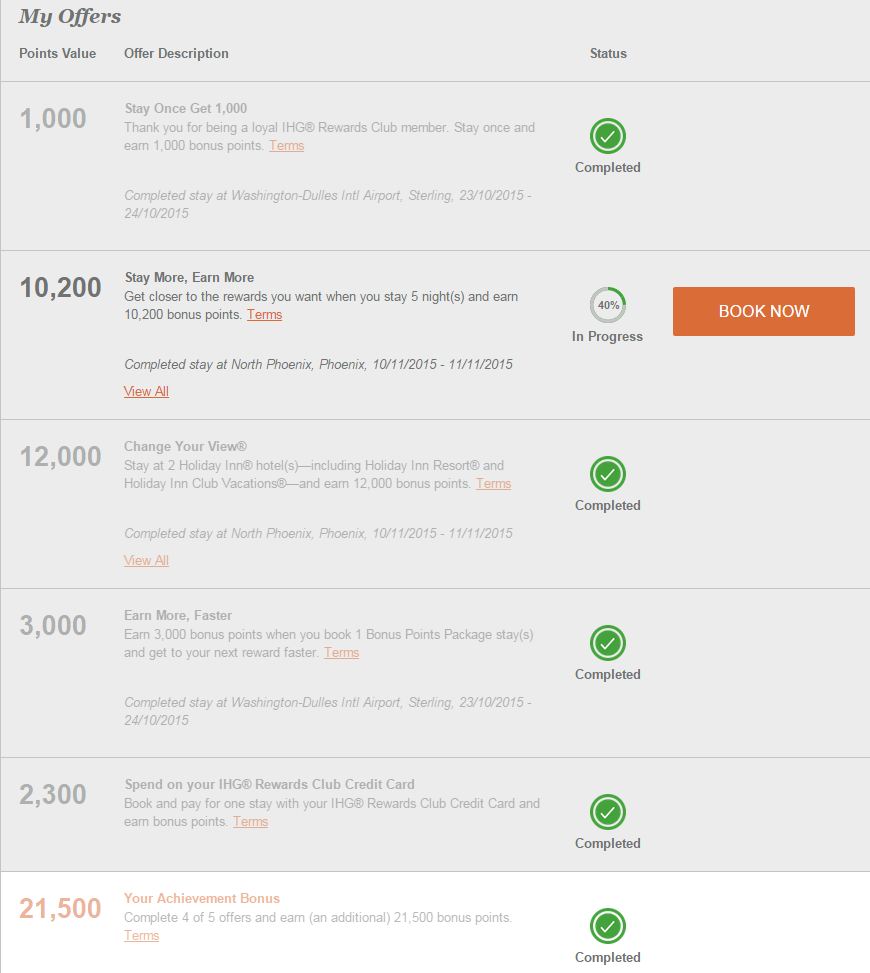Viewport: 870px width, 973px height.
Task: Click the Status column header
Action: click(x=608, y=53)
